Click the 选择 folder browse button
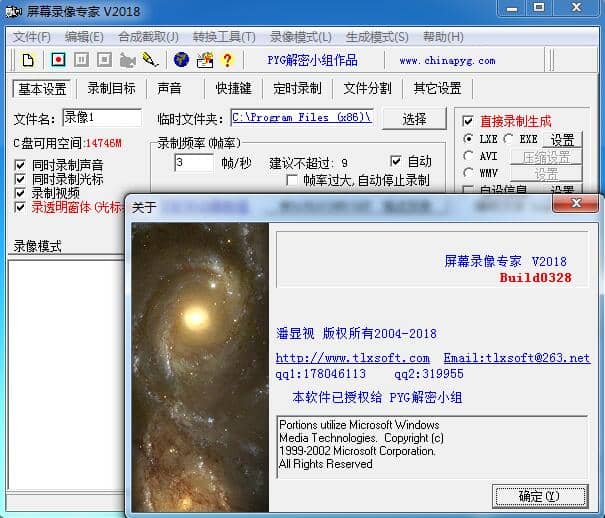This screenshot has width=605, height=518. (x=414, y=118)
